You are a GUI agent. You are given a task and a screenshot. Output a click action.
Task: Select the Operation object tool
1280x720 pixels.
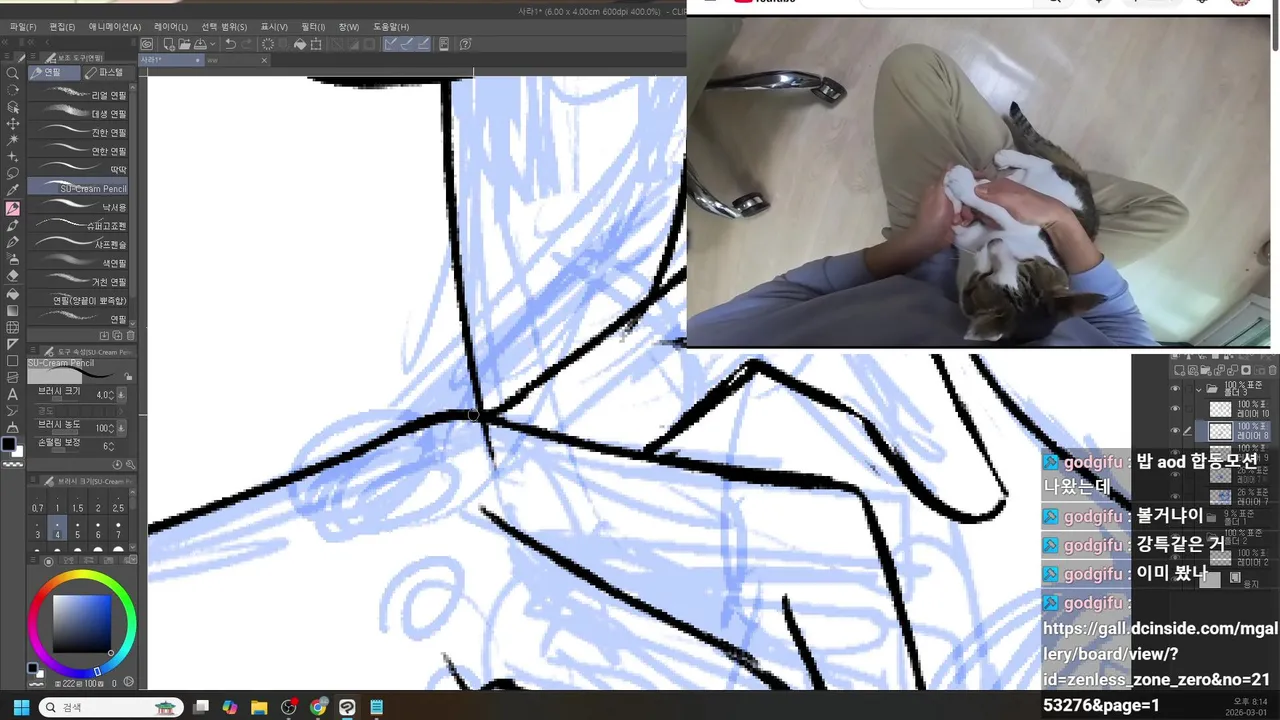pyautogui.click(x=13, y=107)
